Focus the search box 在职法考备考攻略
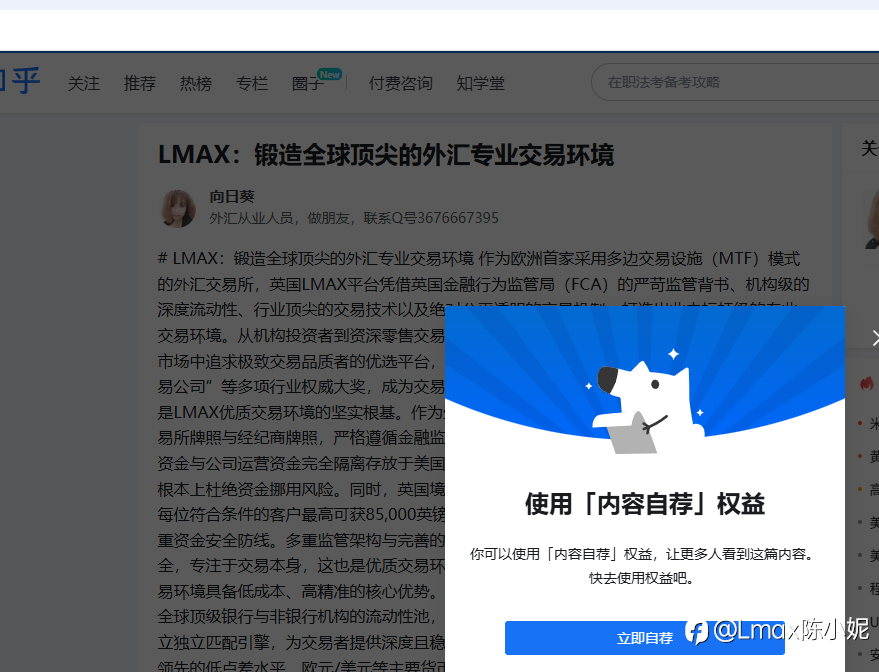 coord(735,82)
